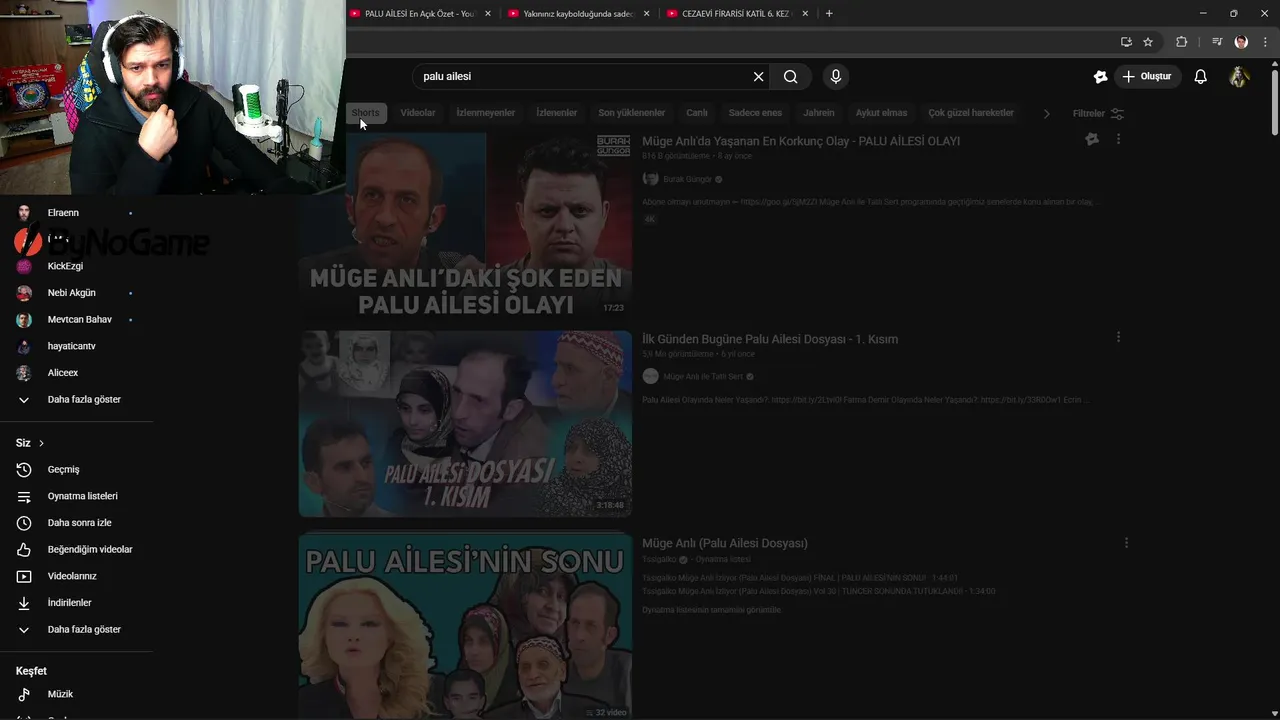The height and width of the screenshot is (720, 1280).
Task: Open the Chrome profile avatar
Action: [x=1241, y=42]
